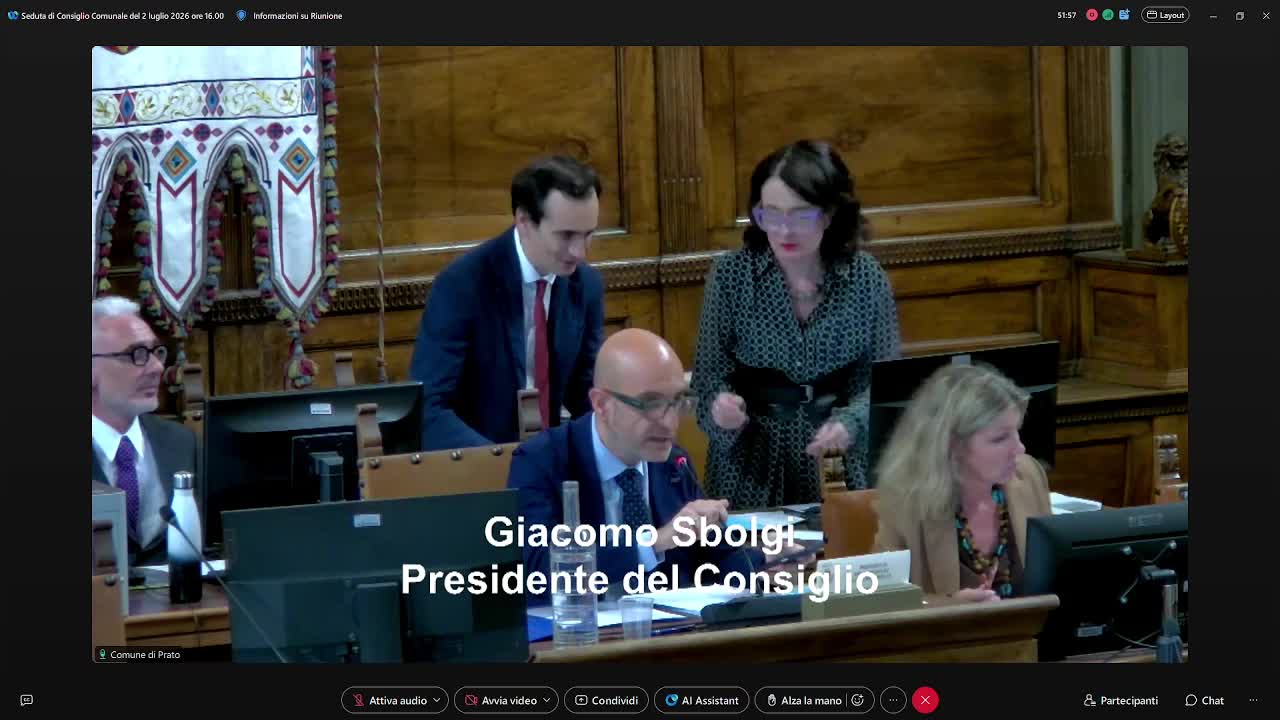1280x720 pixels.
Task: Toggle closed captions icon in the lower-left corner
Action: (x=27, y=700)
